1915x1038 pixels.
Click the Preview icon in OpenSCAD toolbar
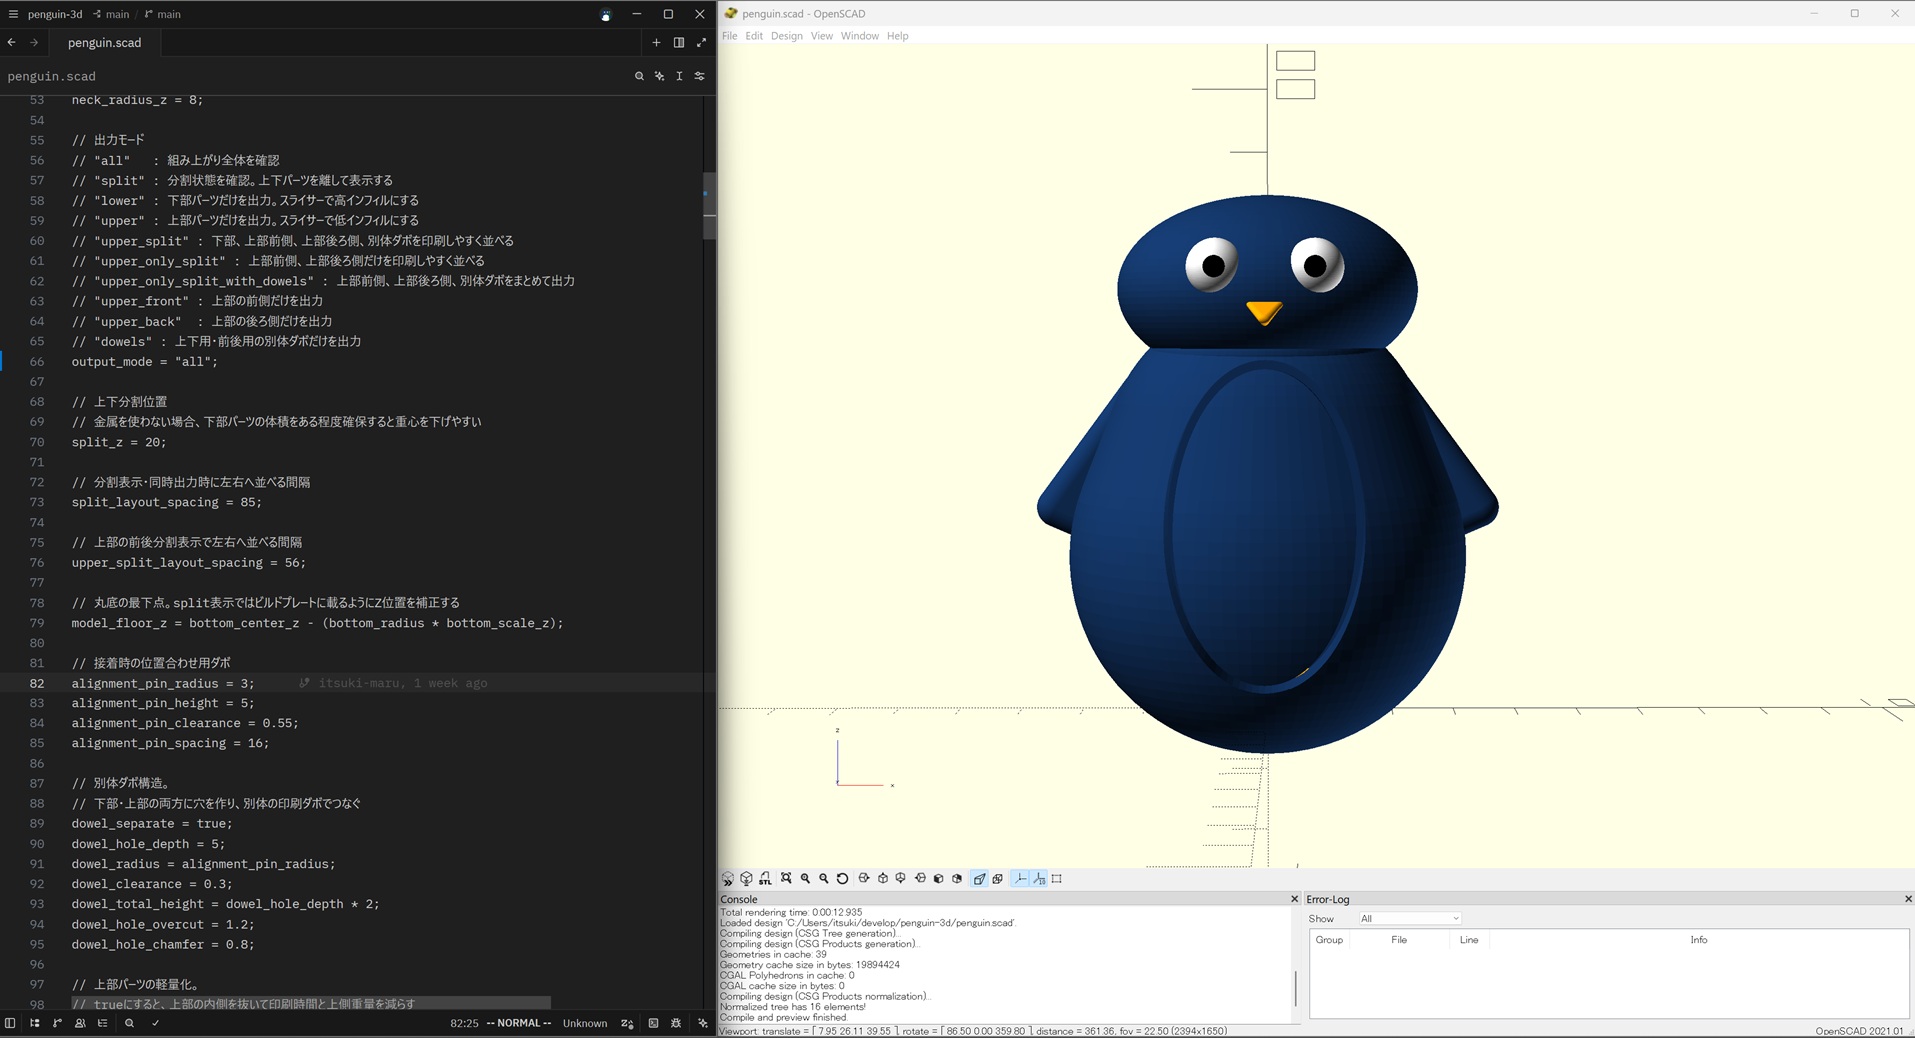pyautogui.click(x=728, y=878)
